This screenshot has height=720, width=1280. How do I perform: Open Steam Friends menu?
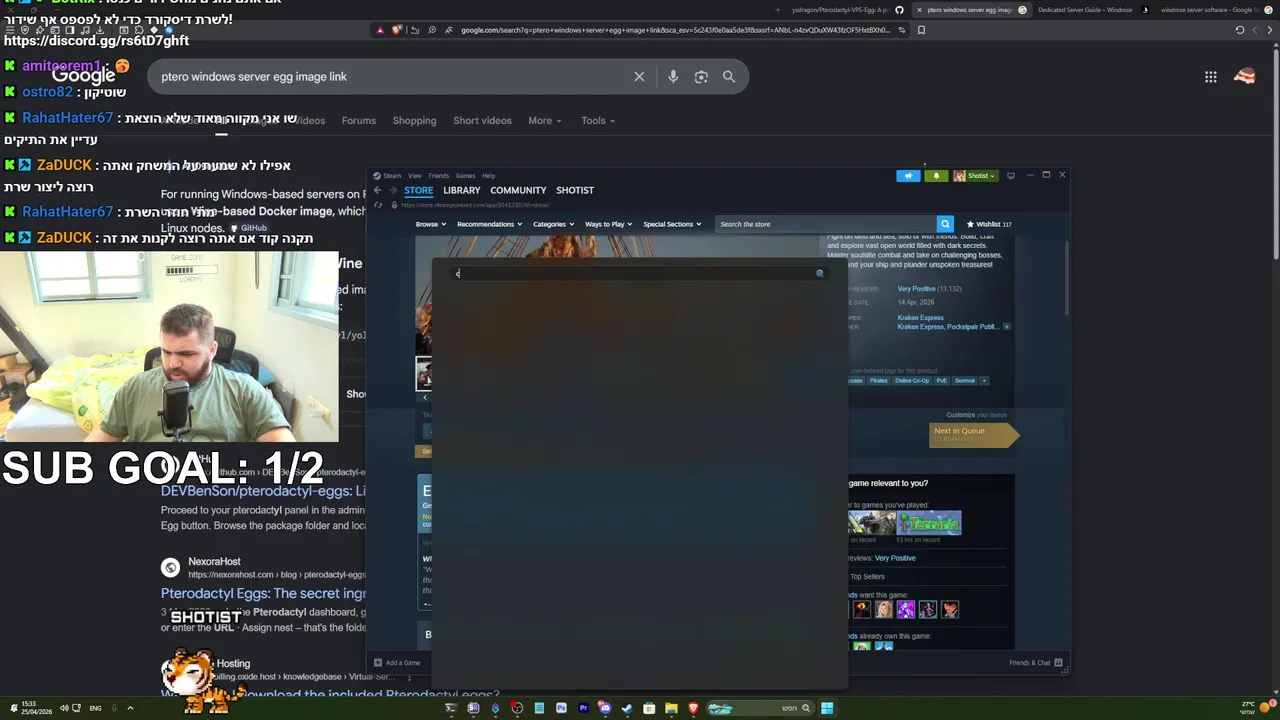click(438, 176)
